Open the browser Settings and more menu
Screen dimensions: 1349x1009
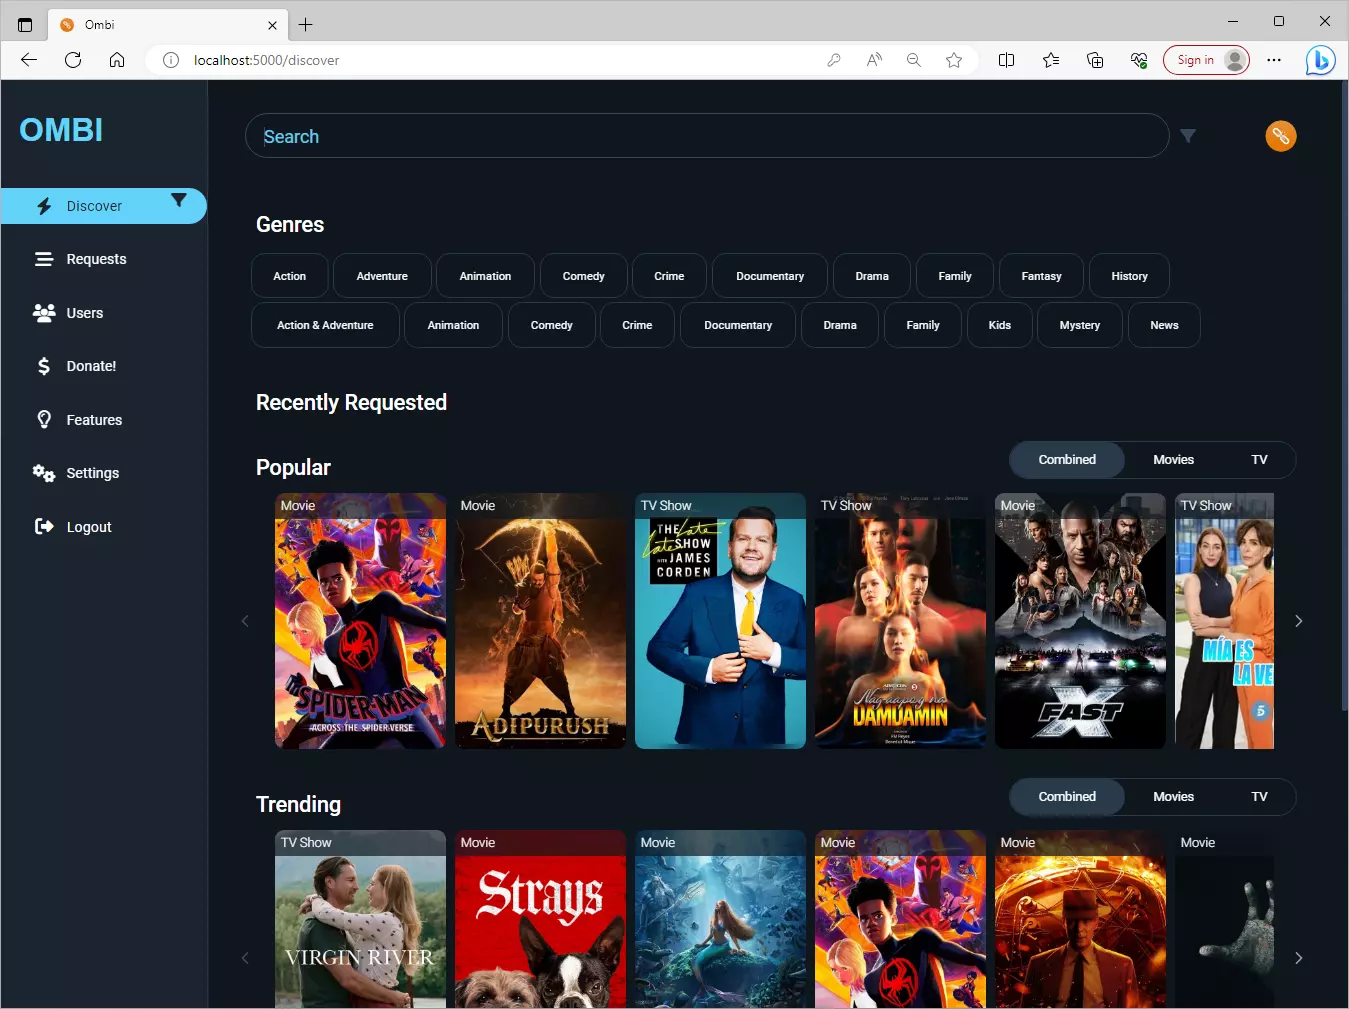tap(1274, 60)
